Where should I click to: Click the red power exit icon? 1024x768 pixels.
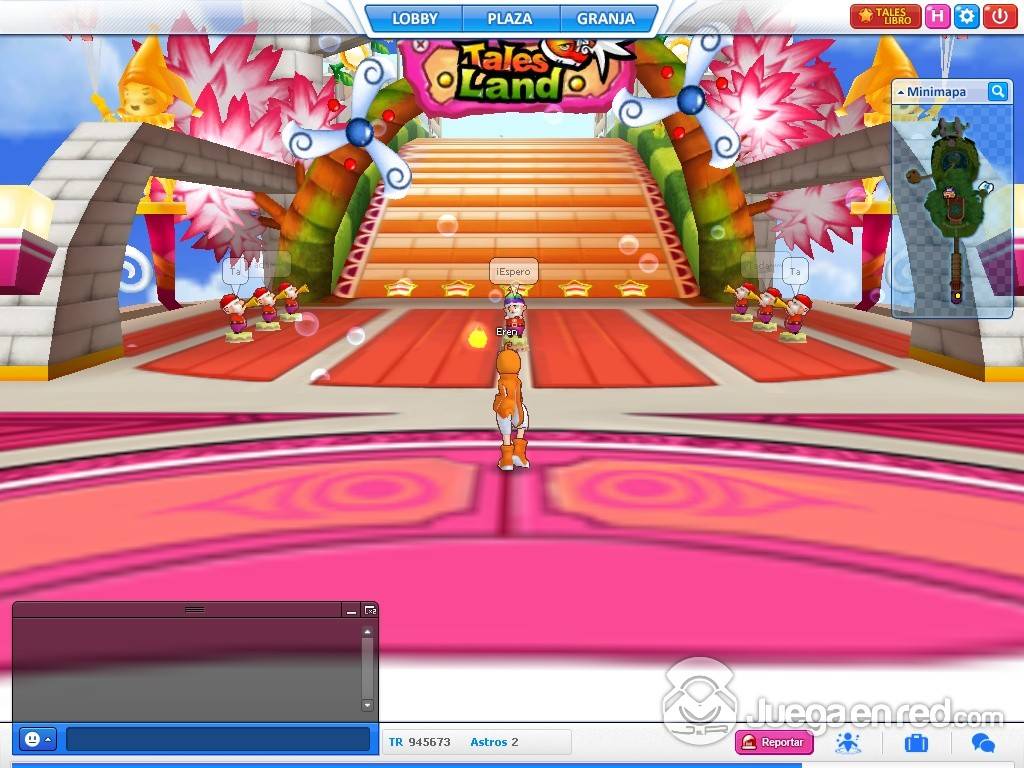[x=998, y=16]
